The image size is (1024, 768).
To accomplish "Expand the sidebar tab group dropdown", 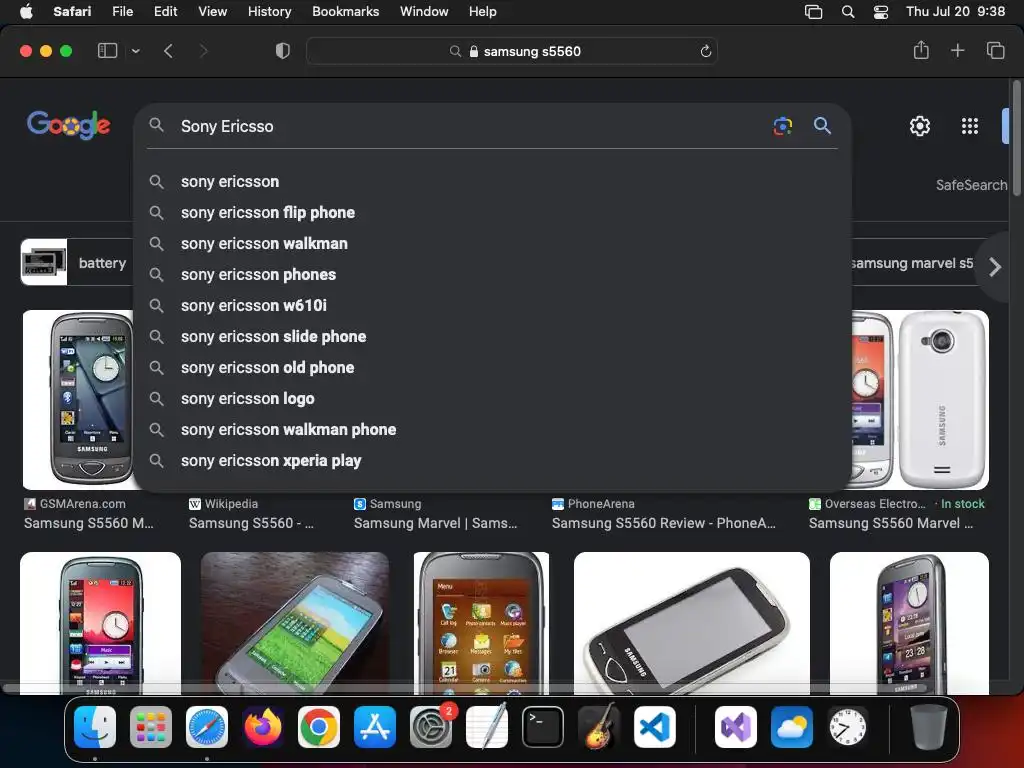I will click(x=136, y=51).
